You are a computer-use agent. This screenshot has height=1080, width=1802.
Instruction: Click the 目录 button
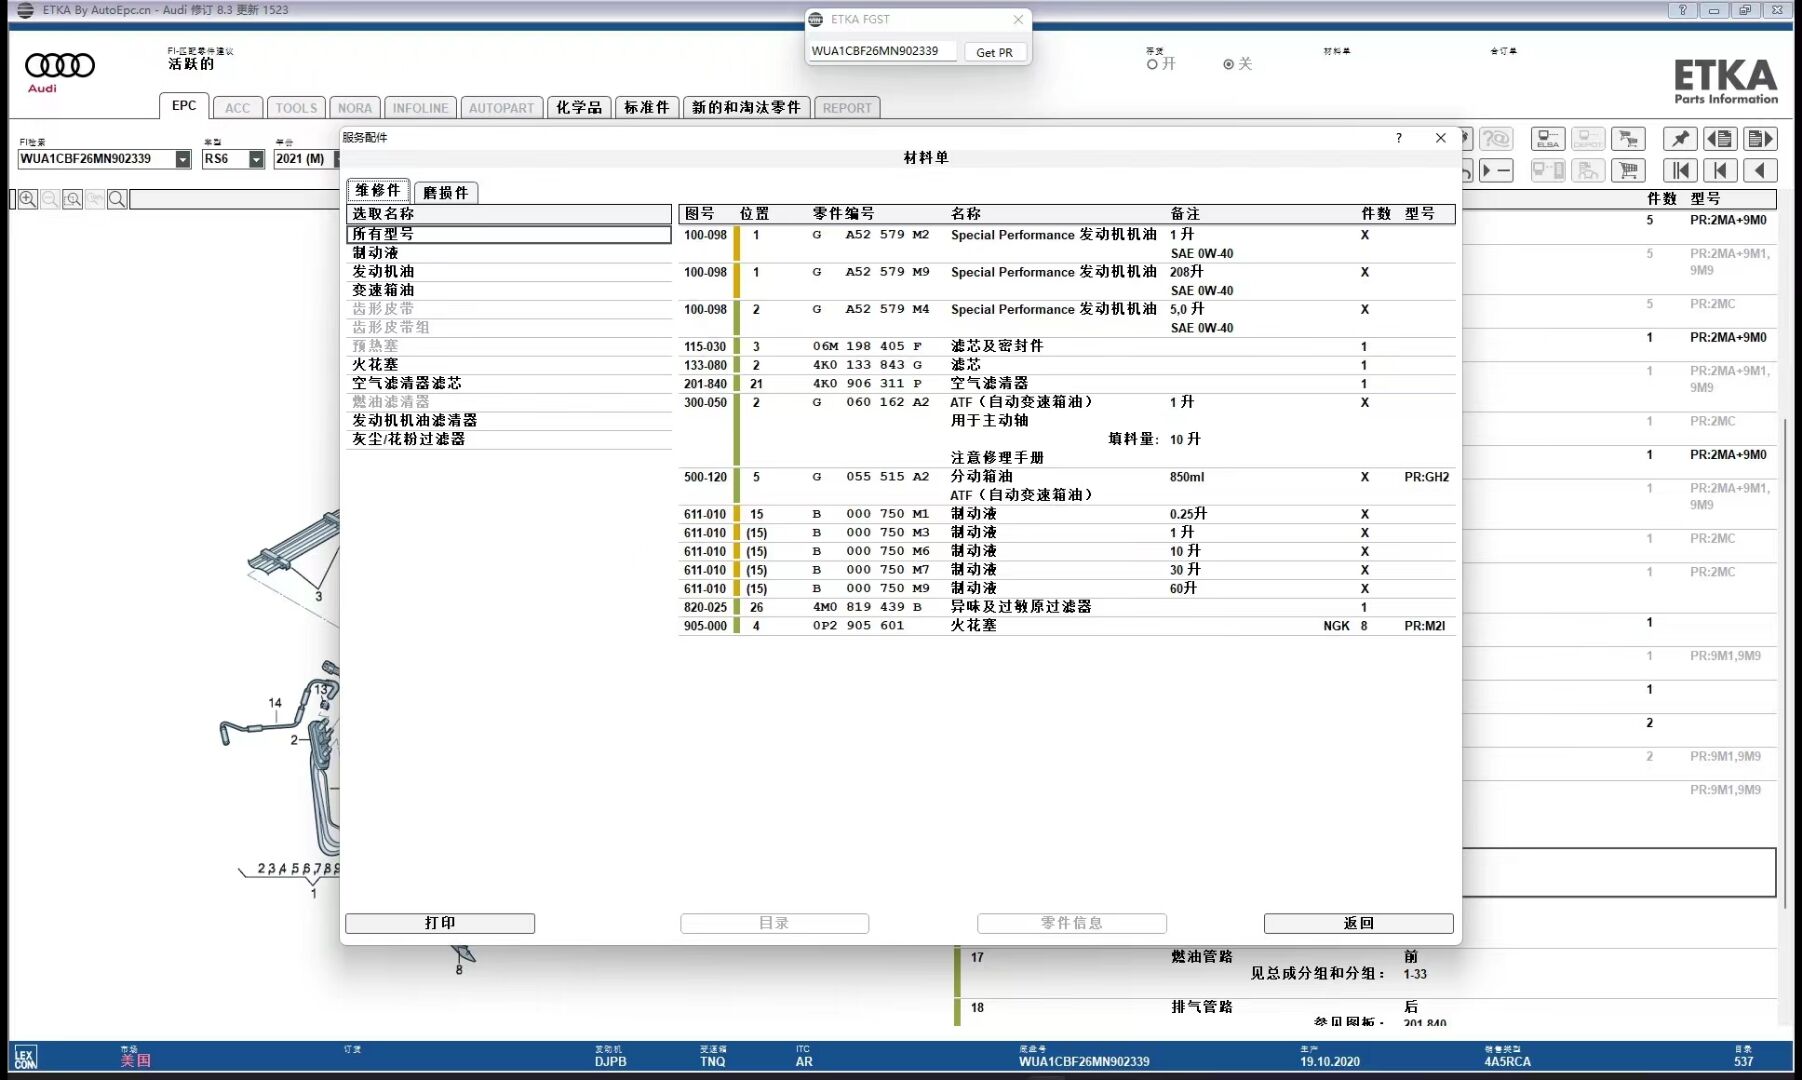click(x=774, y=923)
